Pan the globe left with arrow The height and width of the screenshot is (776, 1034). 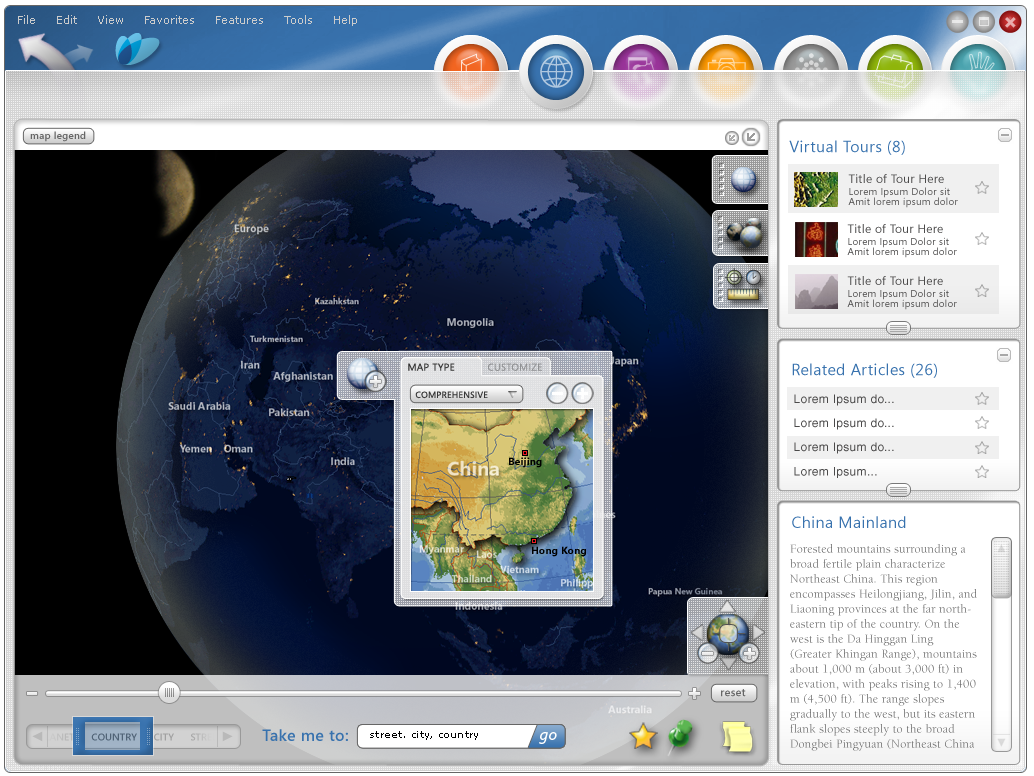coord(697,632)
